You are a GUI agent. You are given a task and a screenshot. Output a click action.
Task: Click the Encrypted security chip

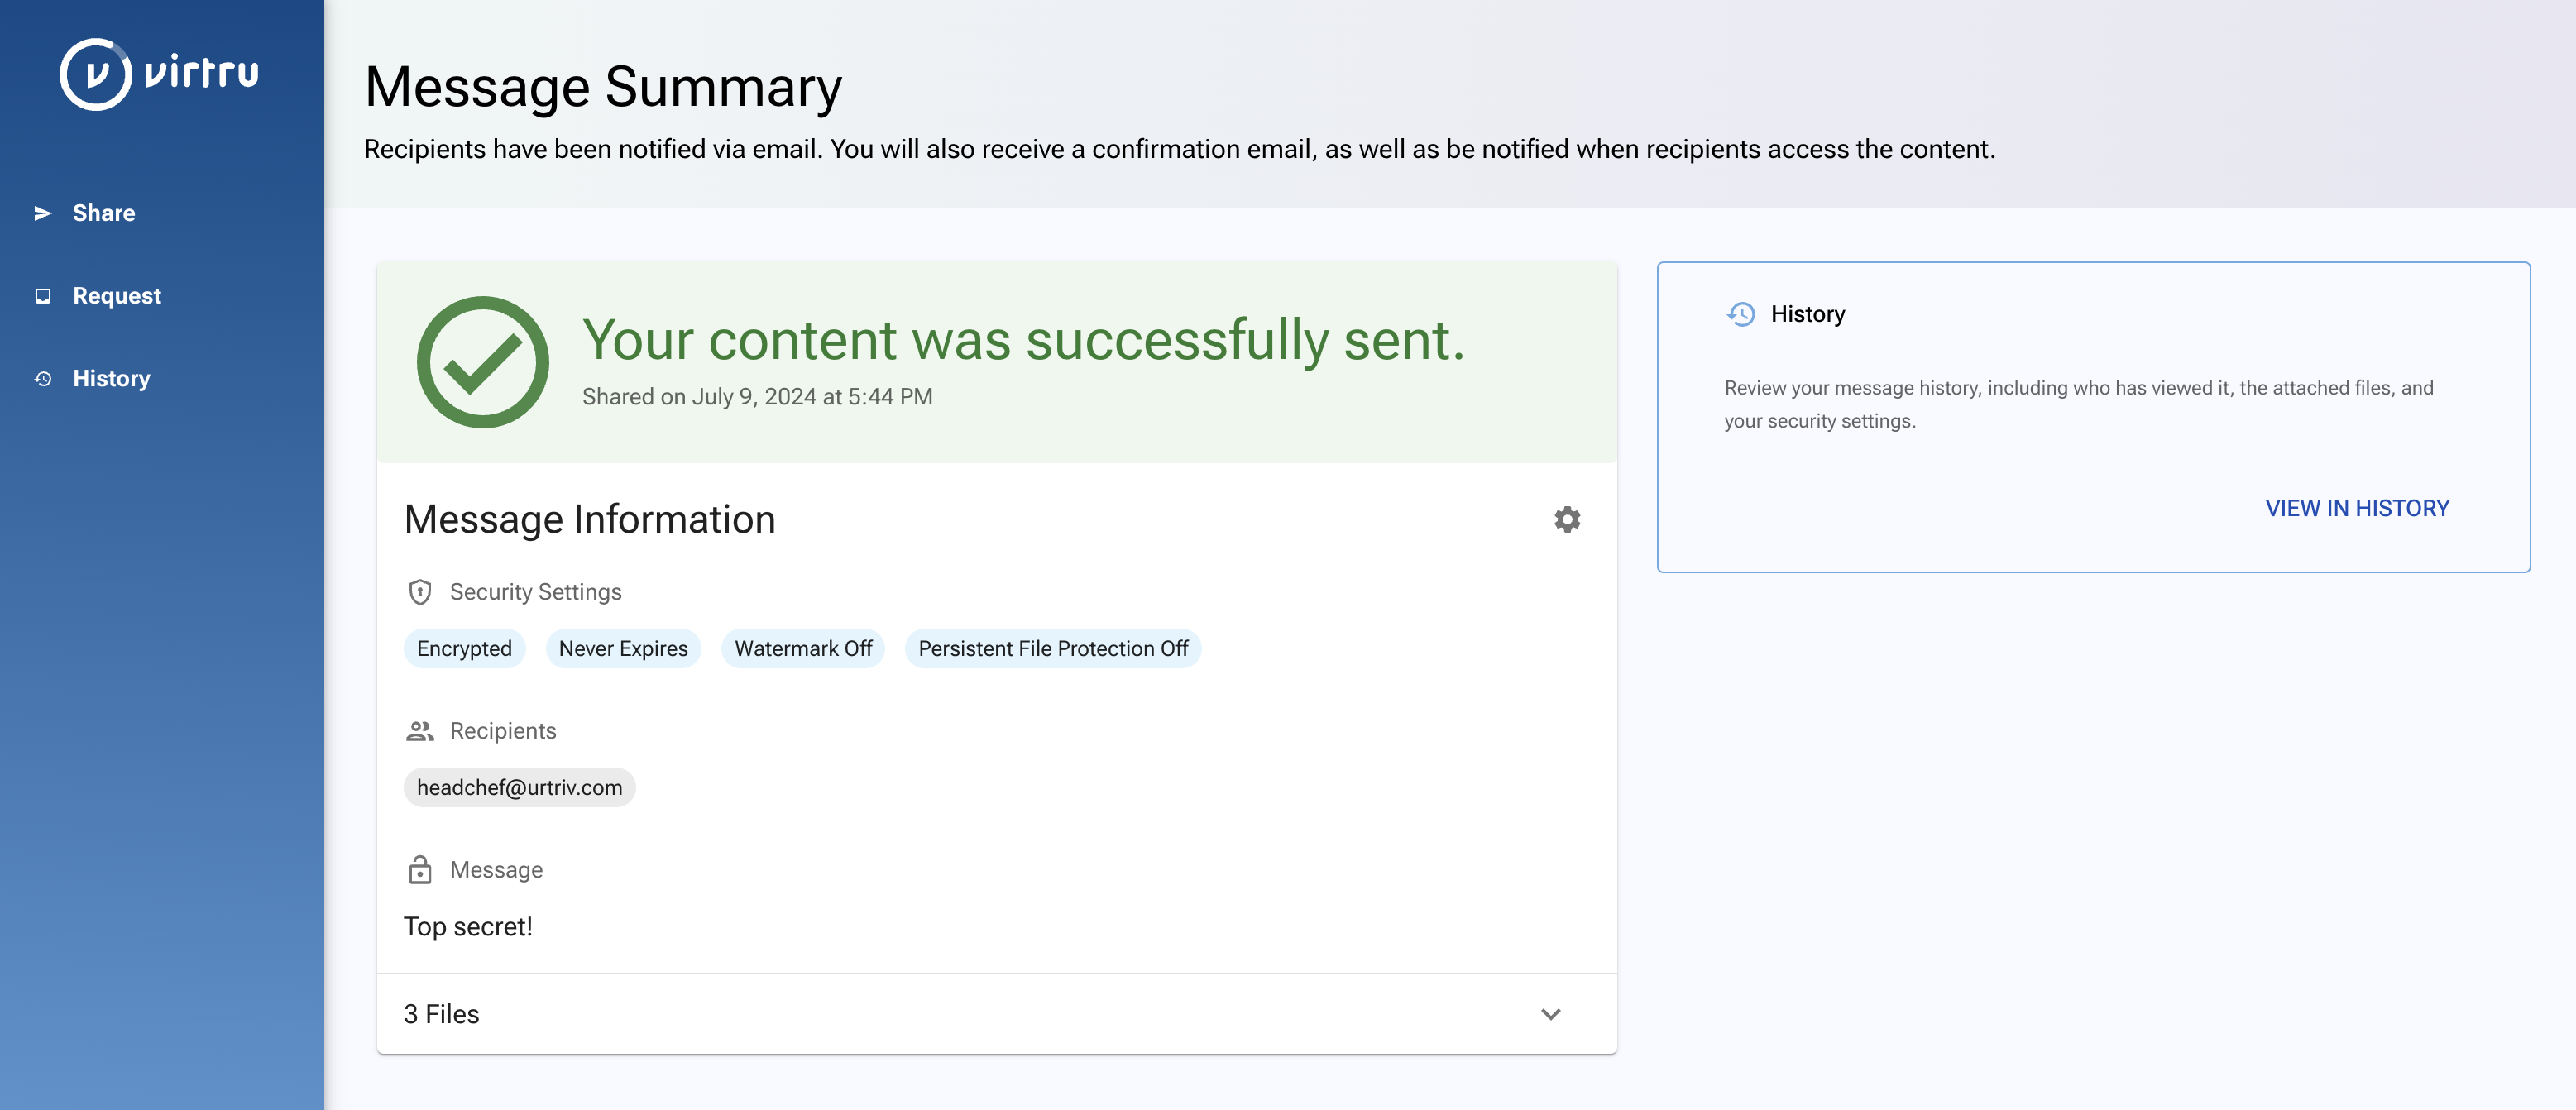[x=464, y=648]
